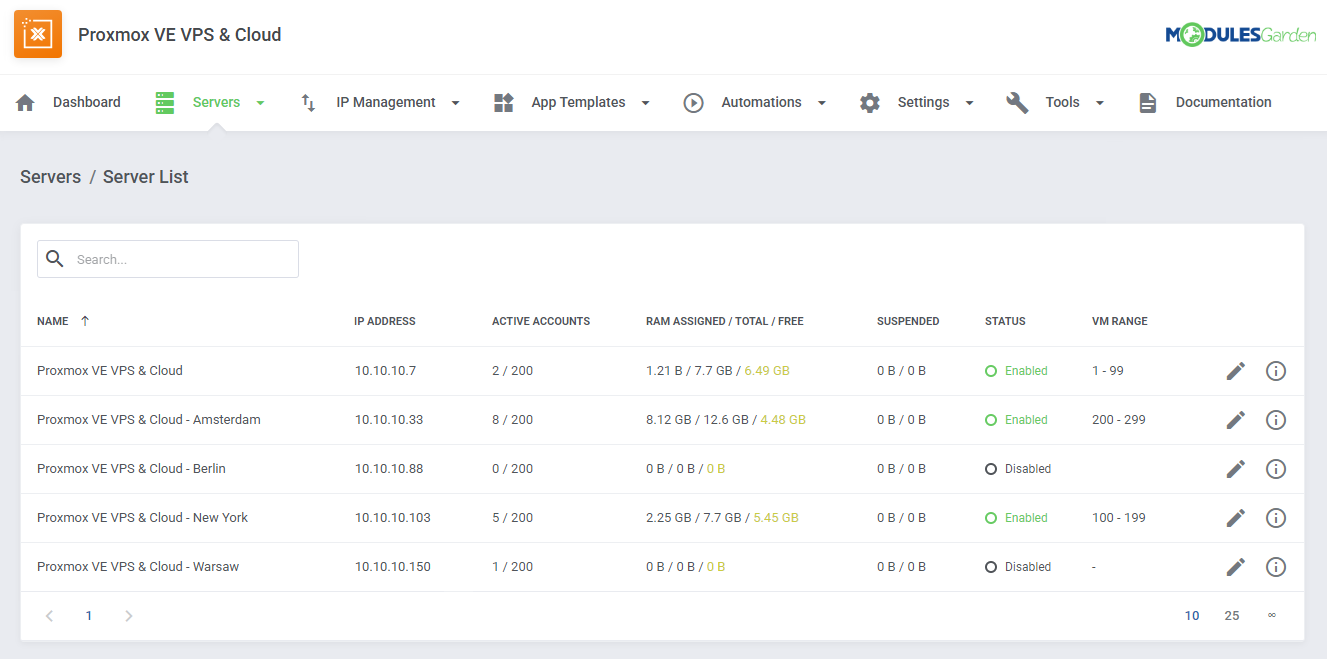
Task: Click the ModulesGarden logo
Action: pyautogui.click(x=1240, y=35)
